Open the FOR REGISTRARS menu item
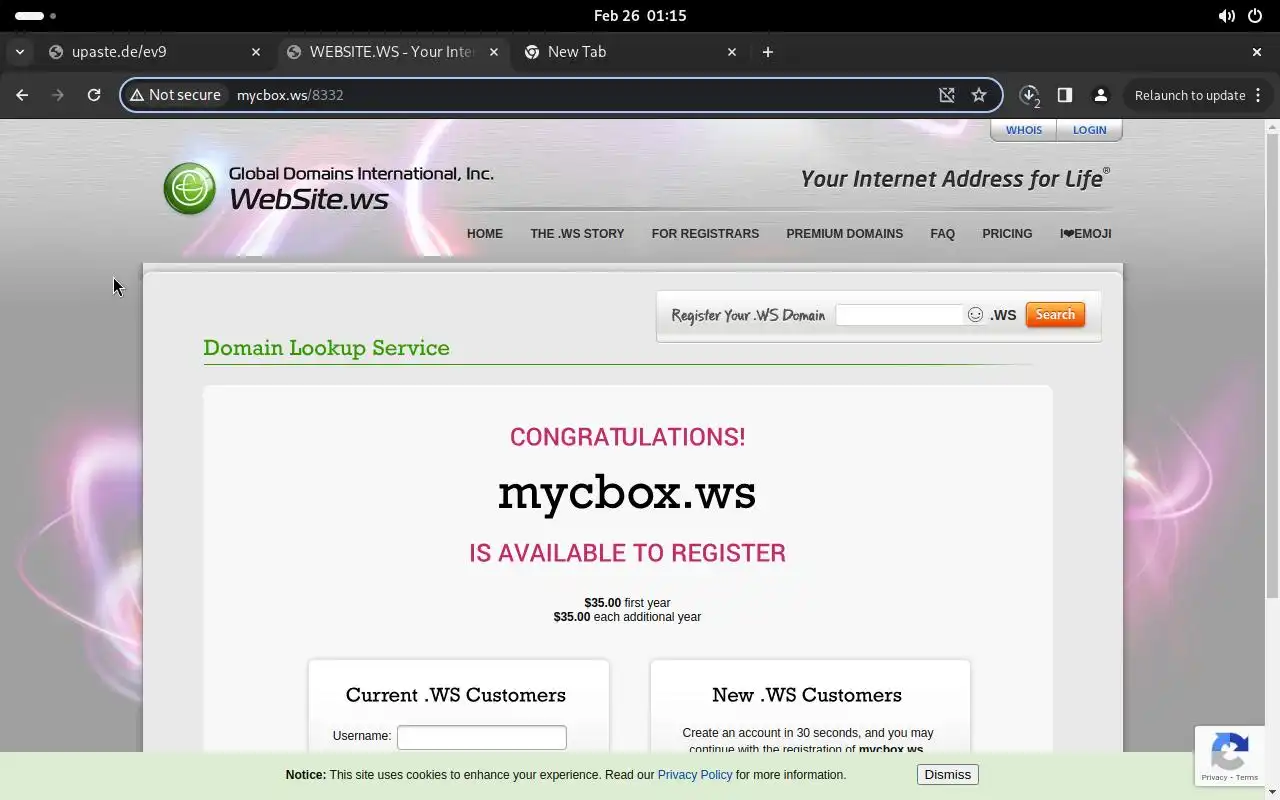The height and width of the screenshot is (800, 1280). (705, 234)
